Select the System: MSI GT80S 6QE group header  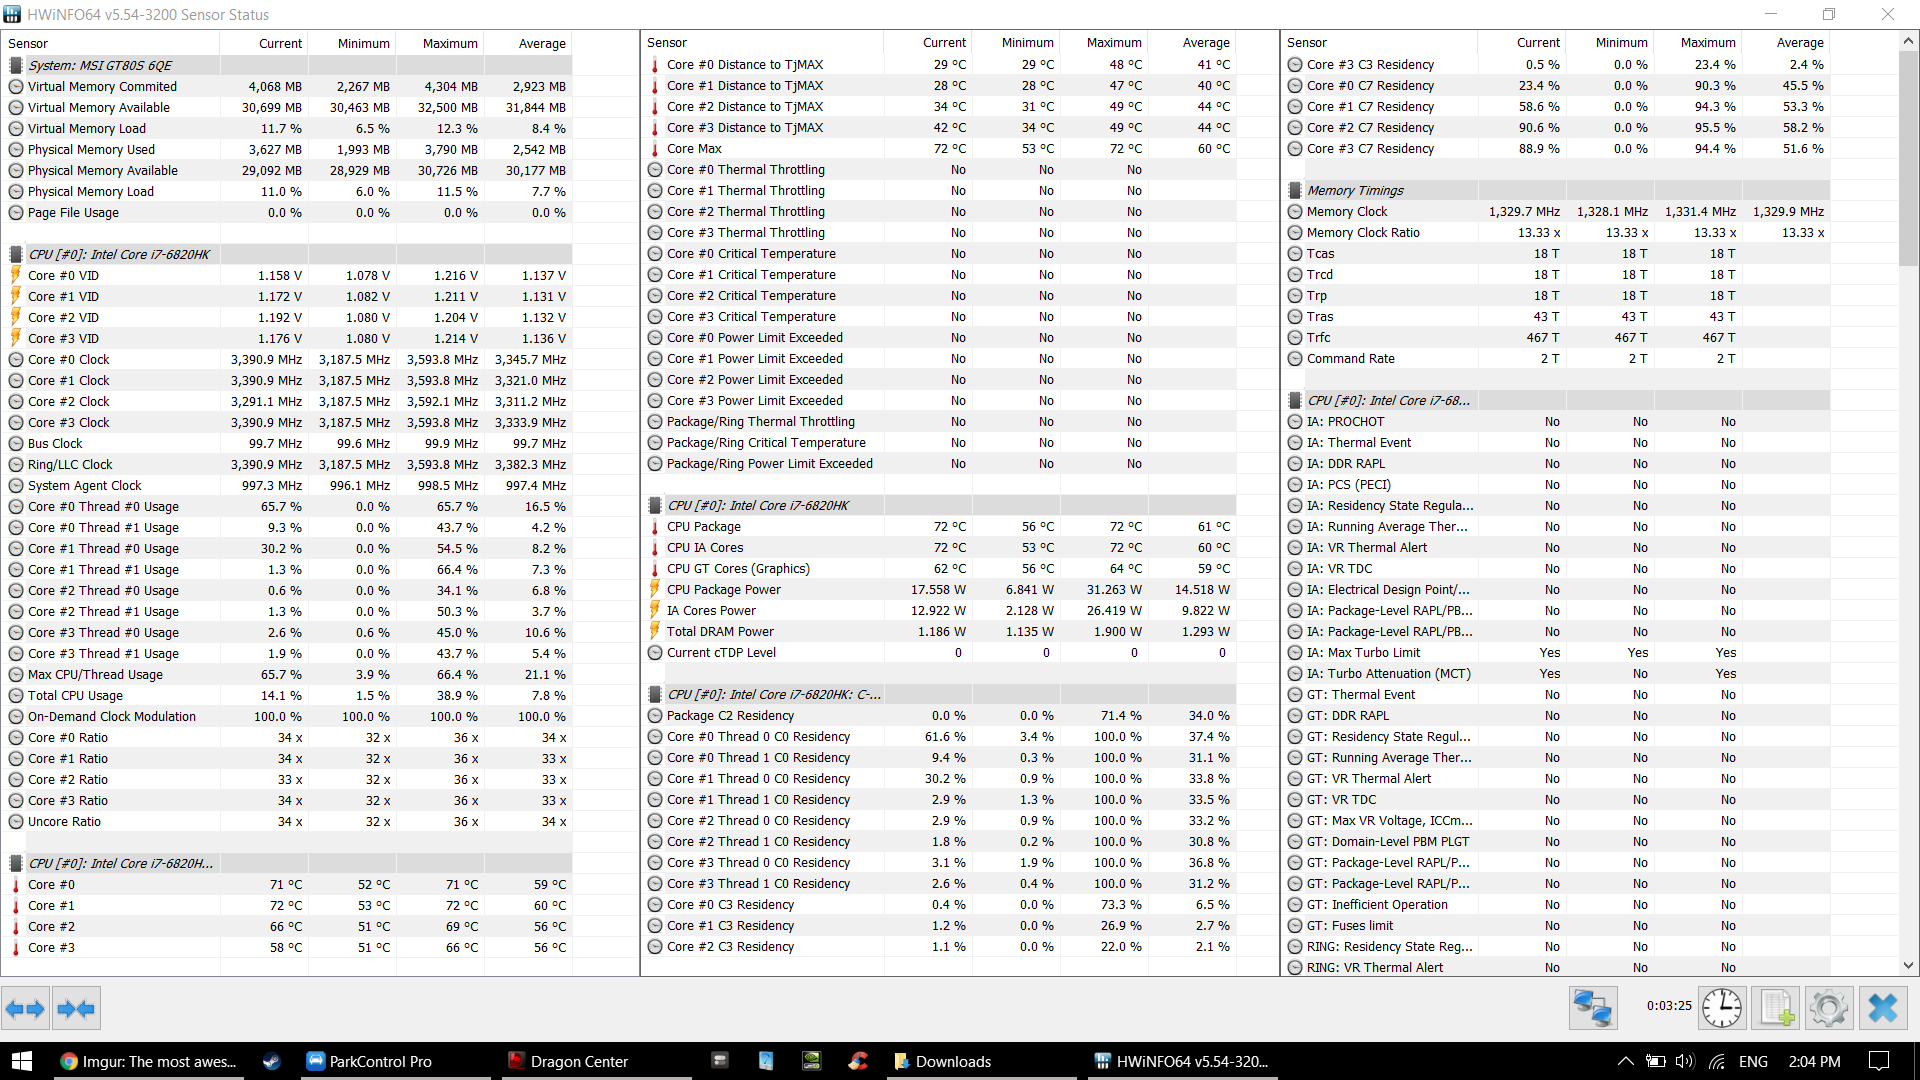pyautogui.click(x=288, y=65)
